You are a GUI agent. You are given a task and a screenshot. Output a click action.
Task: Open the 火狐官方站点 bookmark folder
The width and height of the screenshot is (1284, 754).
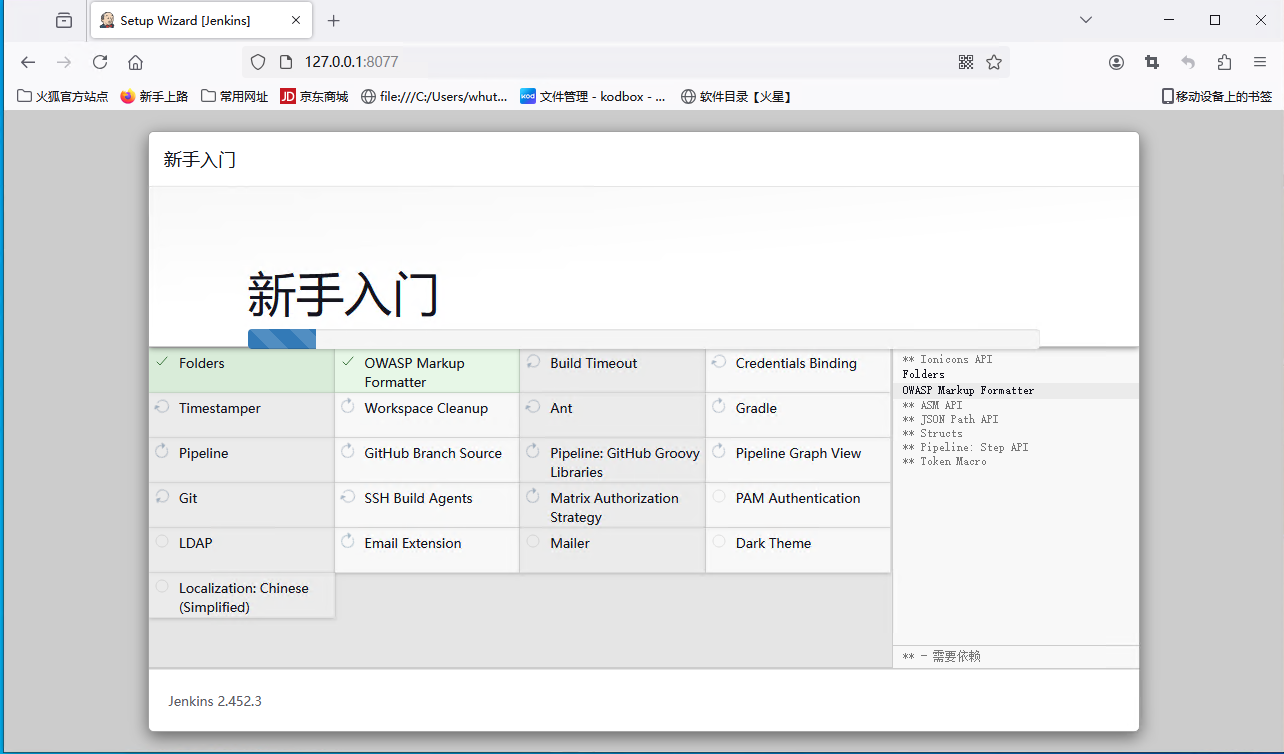click(x=63, y=97)
